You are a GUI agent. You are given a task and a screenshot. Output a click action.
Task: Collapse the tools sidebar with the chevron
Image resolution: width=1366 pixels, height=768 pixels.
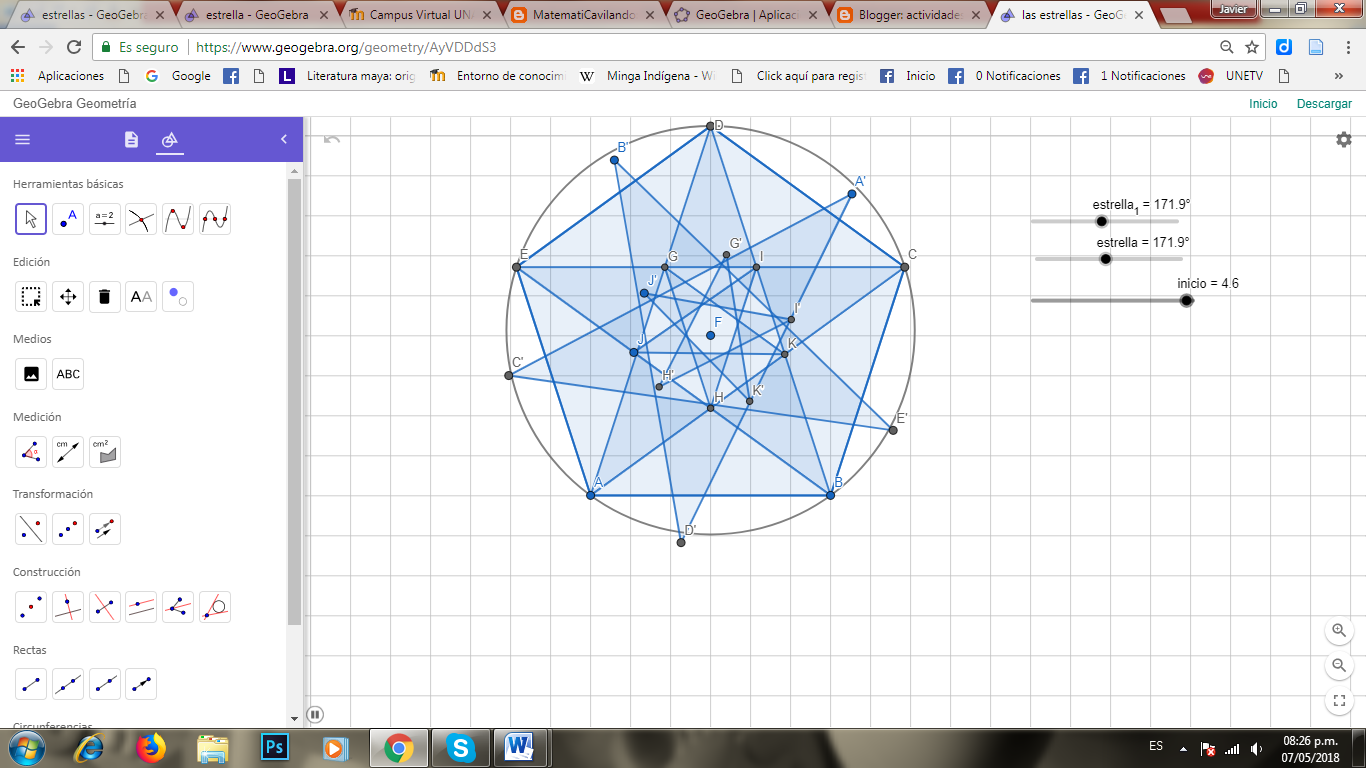(x=283, y=139)
